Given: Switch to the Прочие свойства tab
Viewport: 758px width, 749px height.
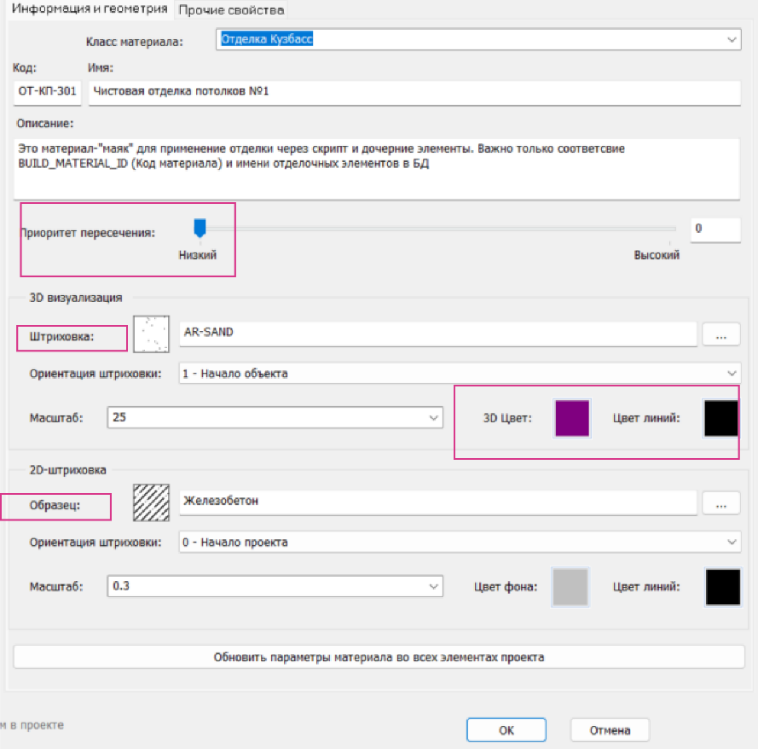Looking at the screenshot, I should (x=231, y=10).
